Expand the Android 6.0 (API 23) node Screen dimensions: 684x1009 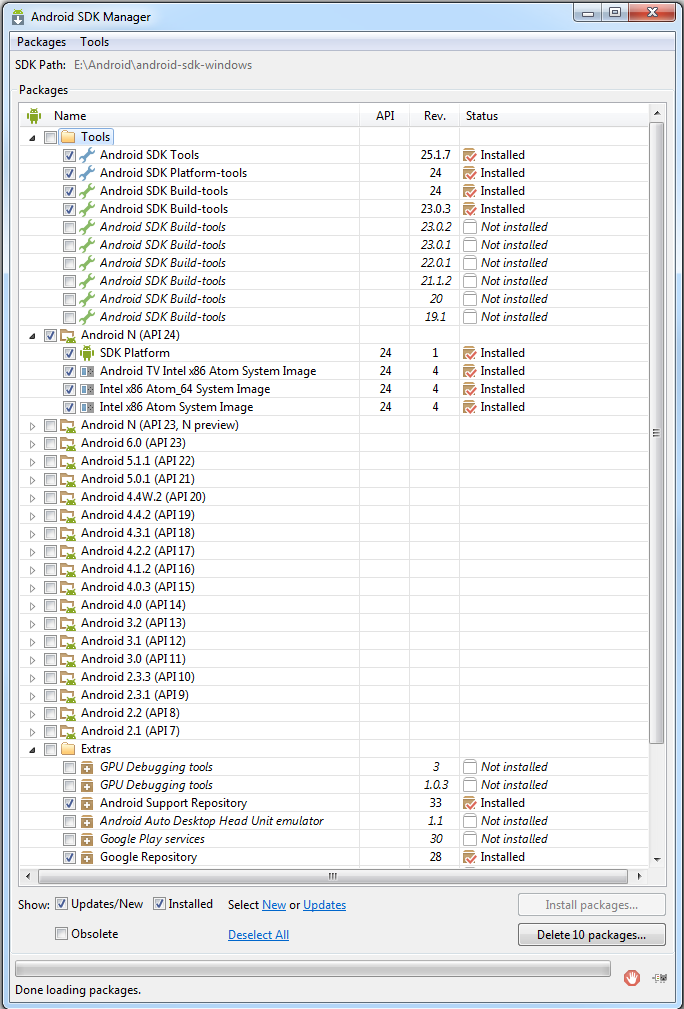click(x=33, y=443)
